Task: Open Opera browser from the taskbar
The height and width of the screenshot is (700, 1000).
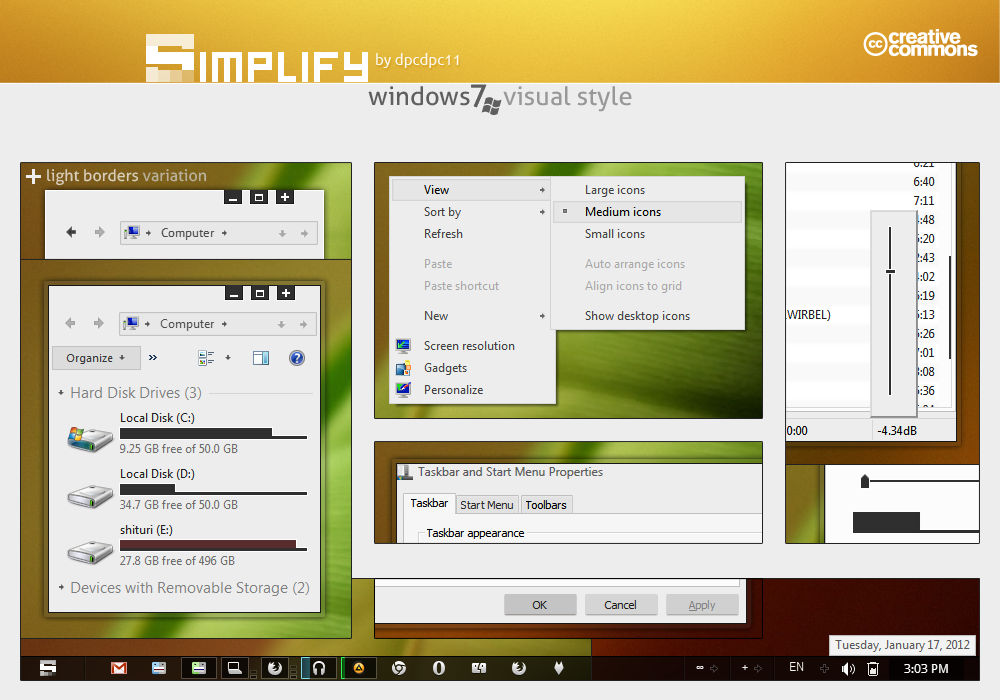Action: coord(439,667)
